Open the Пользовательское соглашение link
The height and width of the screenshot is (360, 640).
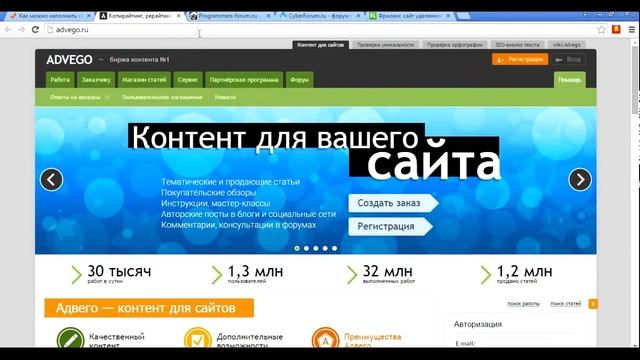[162, 97]
